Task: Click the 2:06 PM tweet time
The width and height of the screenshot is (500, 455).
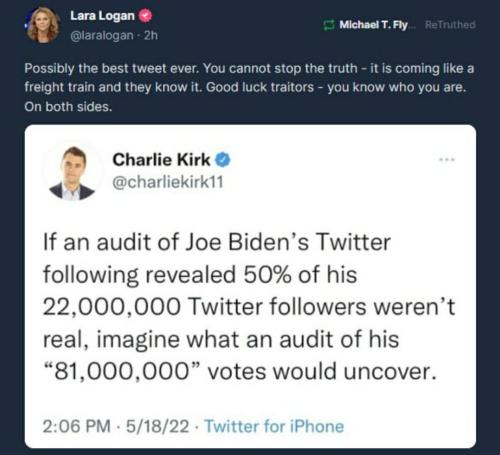Action: (76, 426)
